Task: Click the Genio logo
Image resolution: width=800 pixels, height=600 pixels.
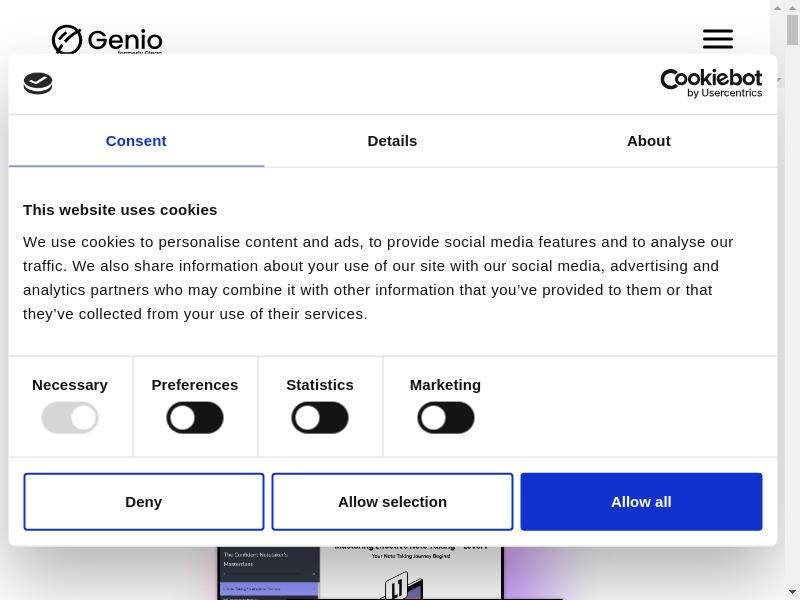Action: [x=107, y=40]
